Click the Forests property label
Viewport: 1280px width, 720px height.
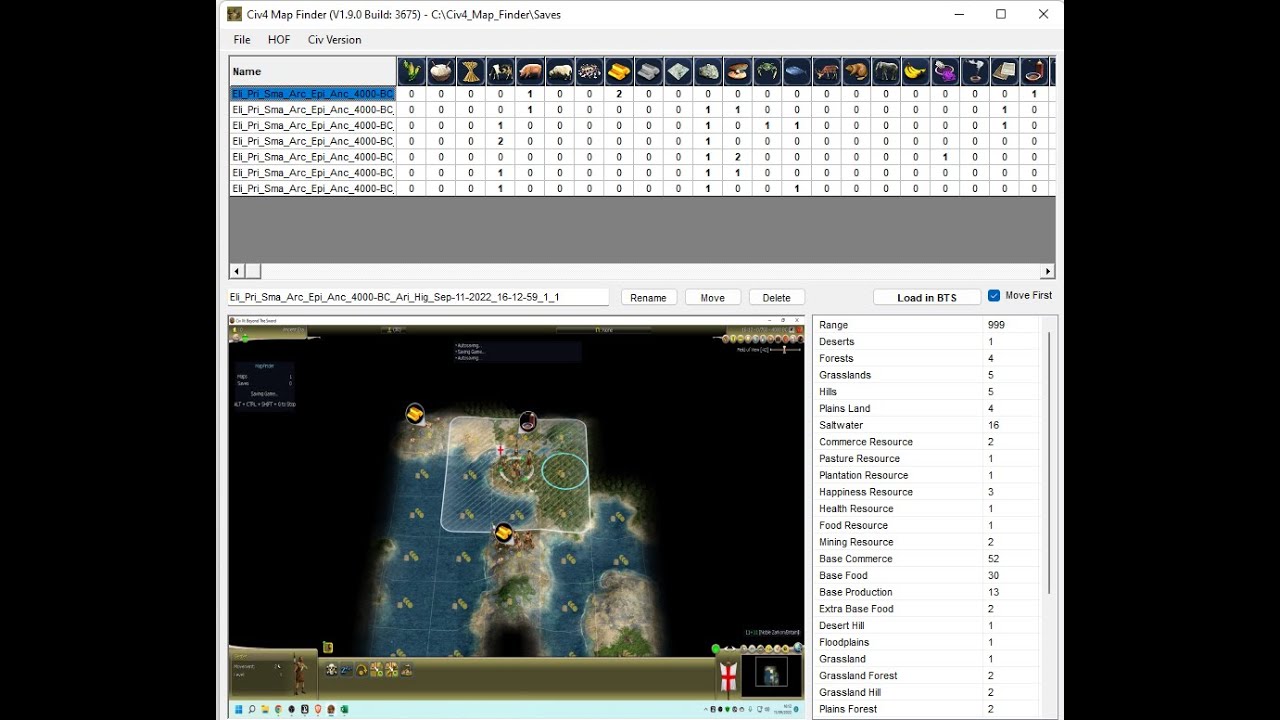pyautogui.click(x=836, y=358)
